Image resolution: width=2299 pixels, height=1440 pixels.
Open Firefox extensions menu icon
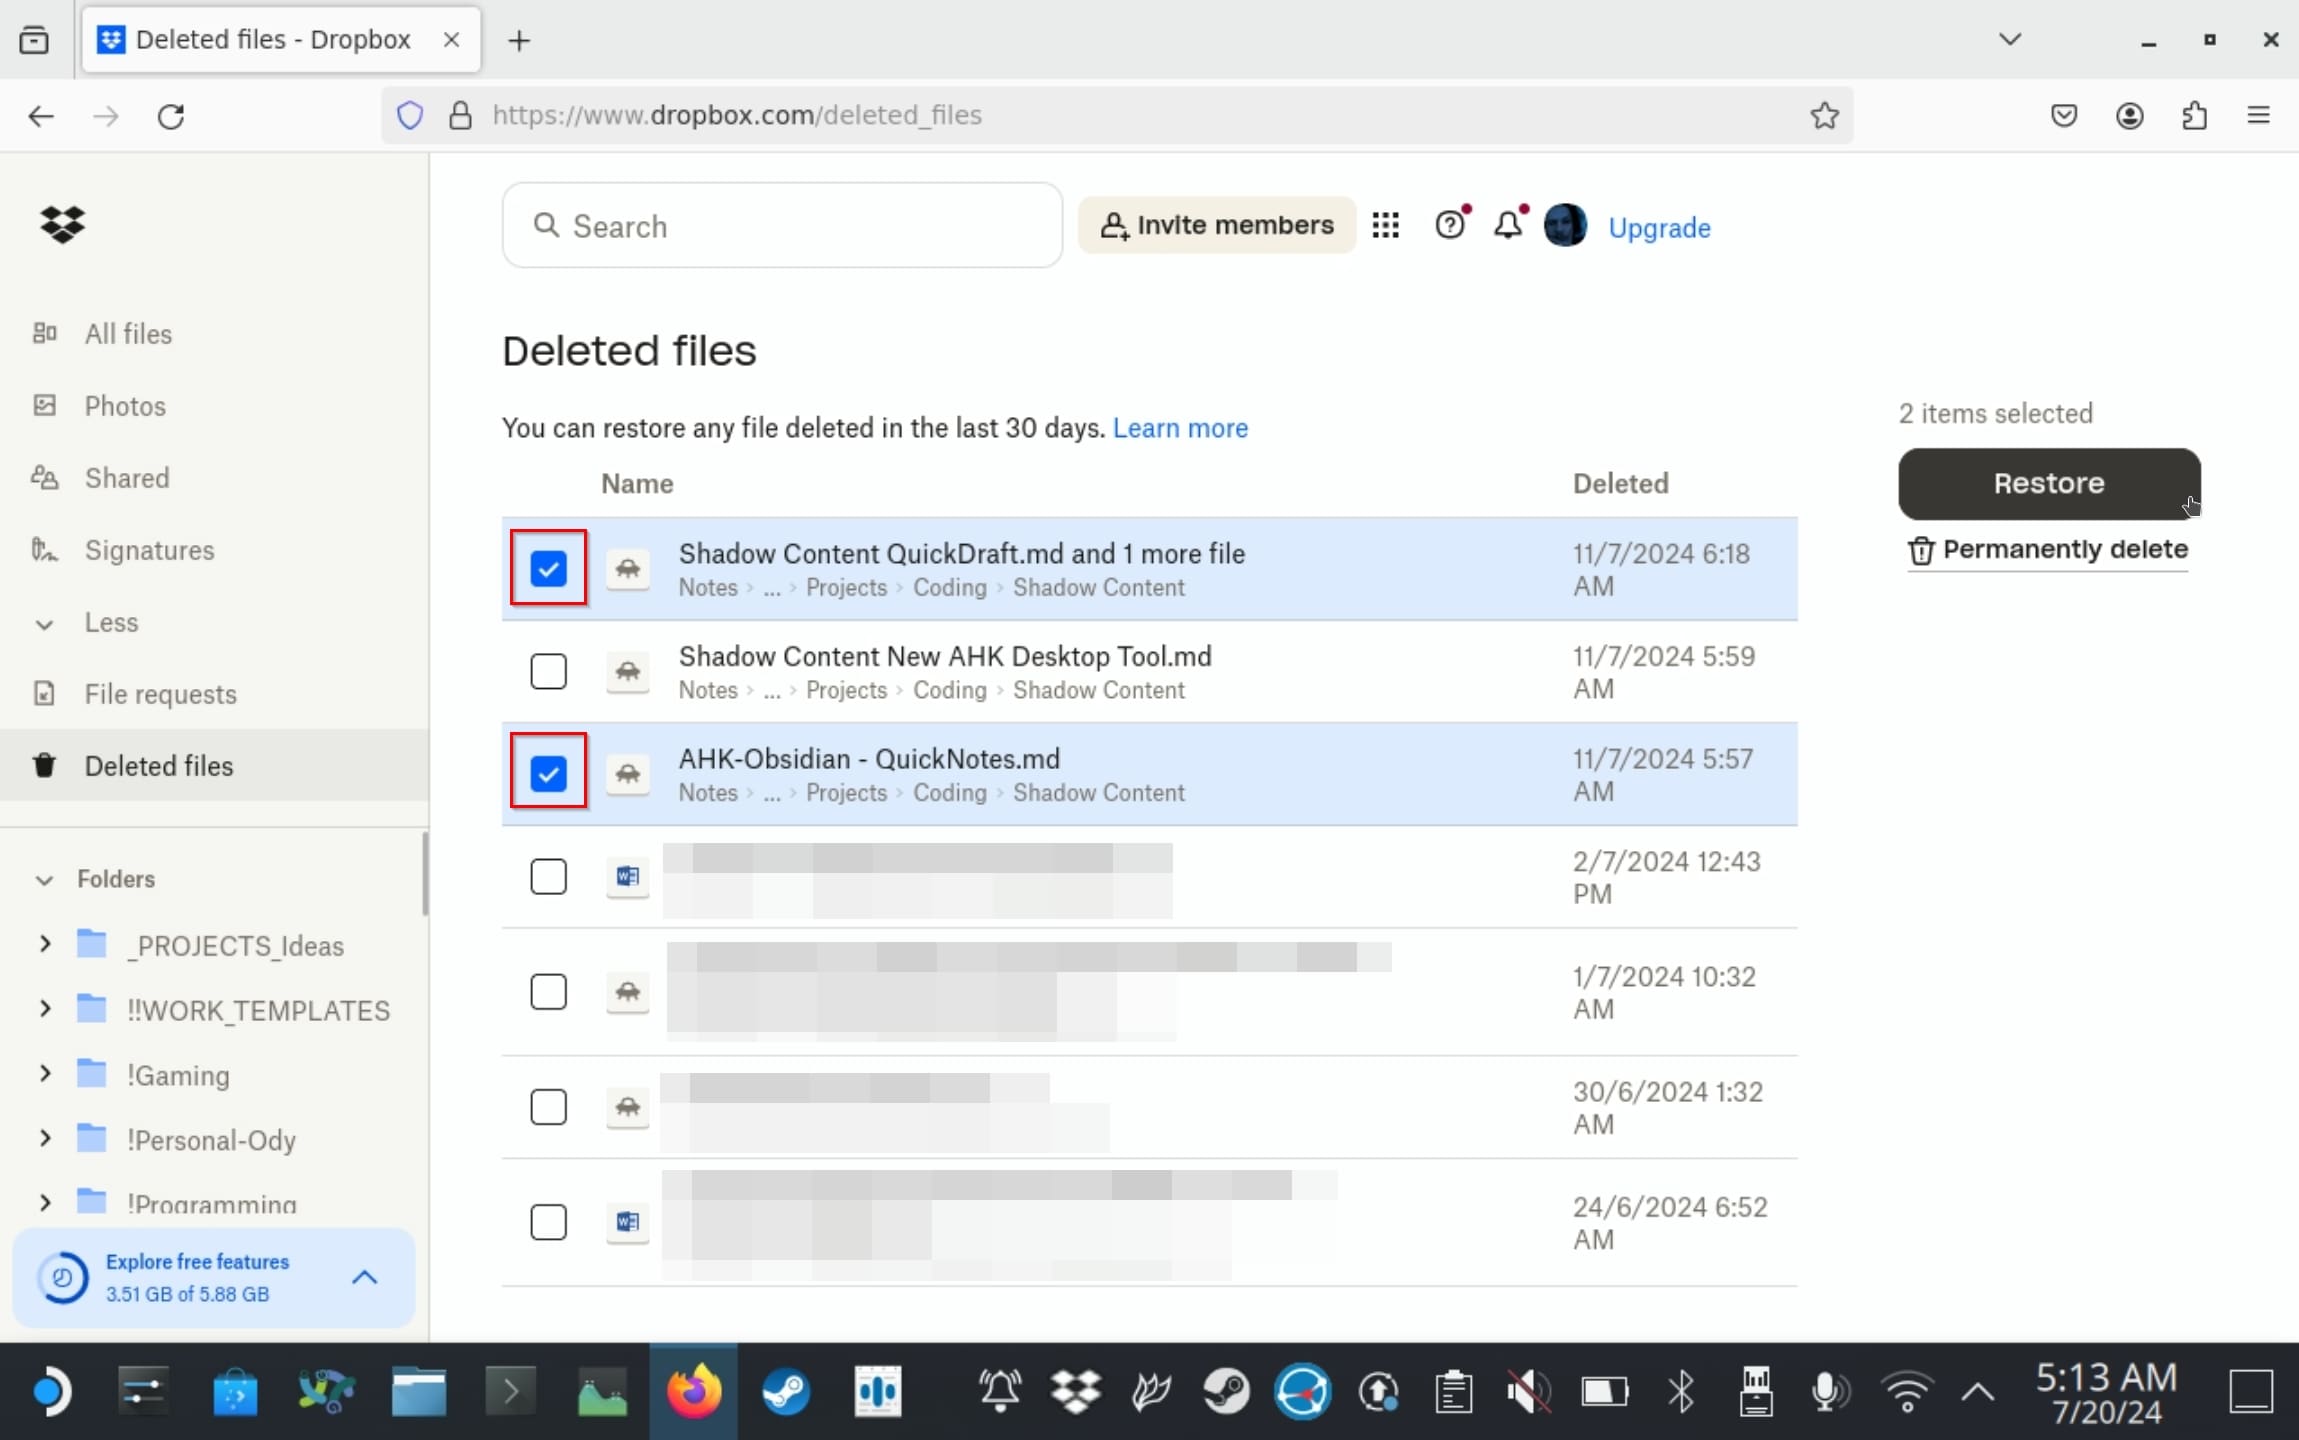tap(2194, 116)
